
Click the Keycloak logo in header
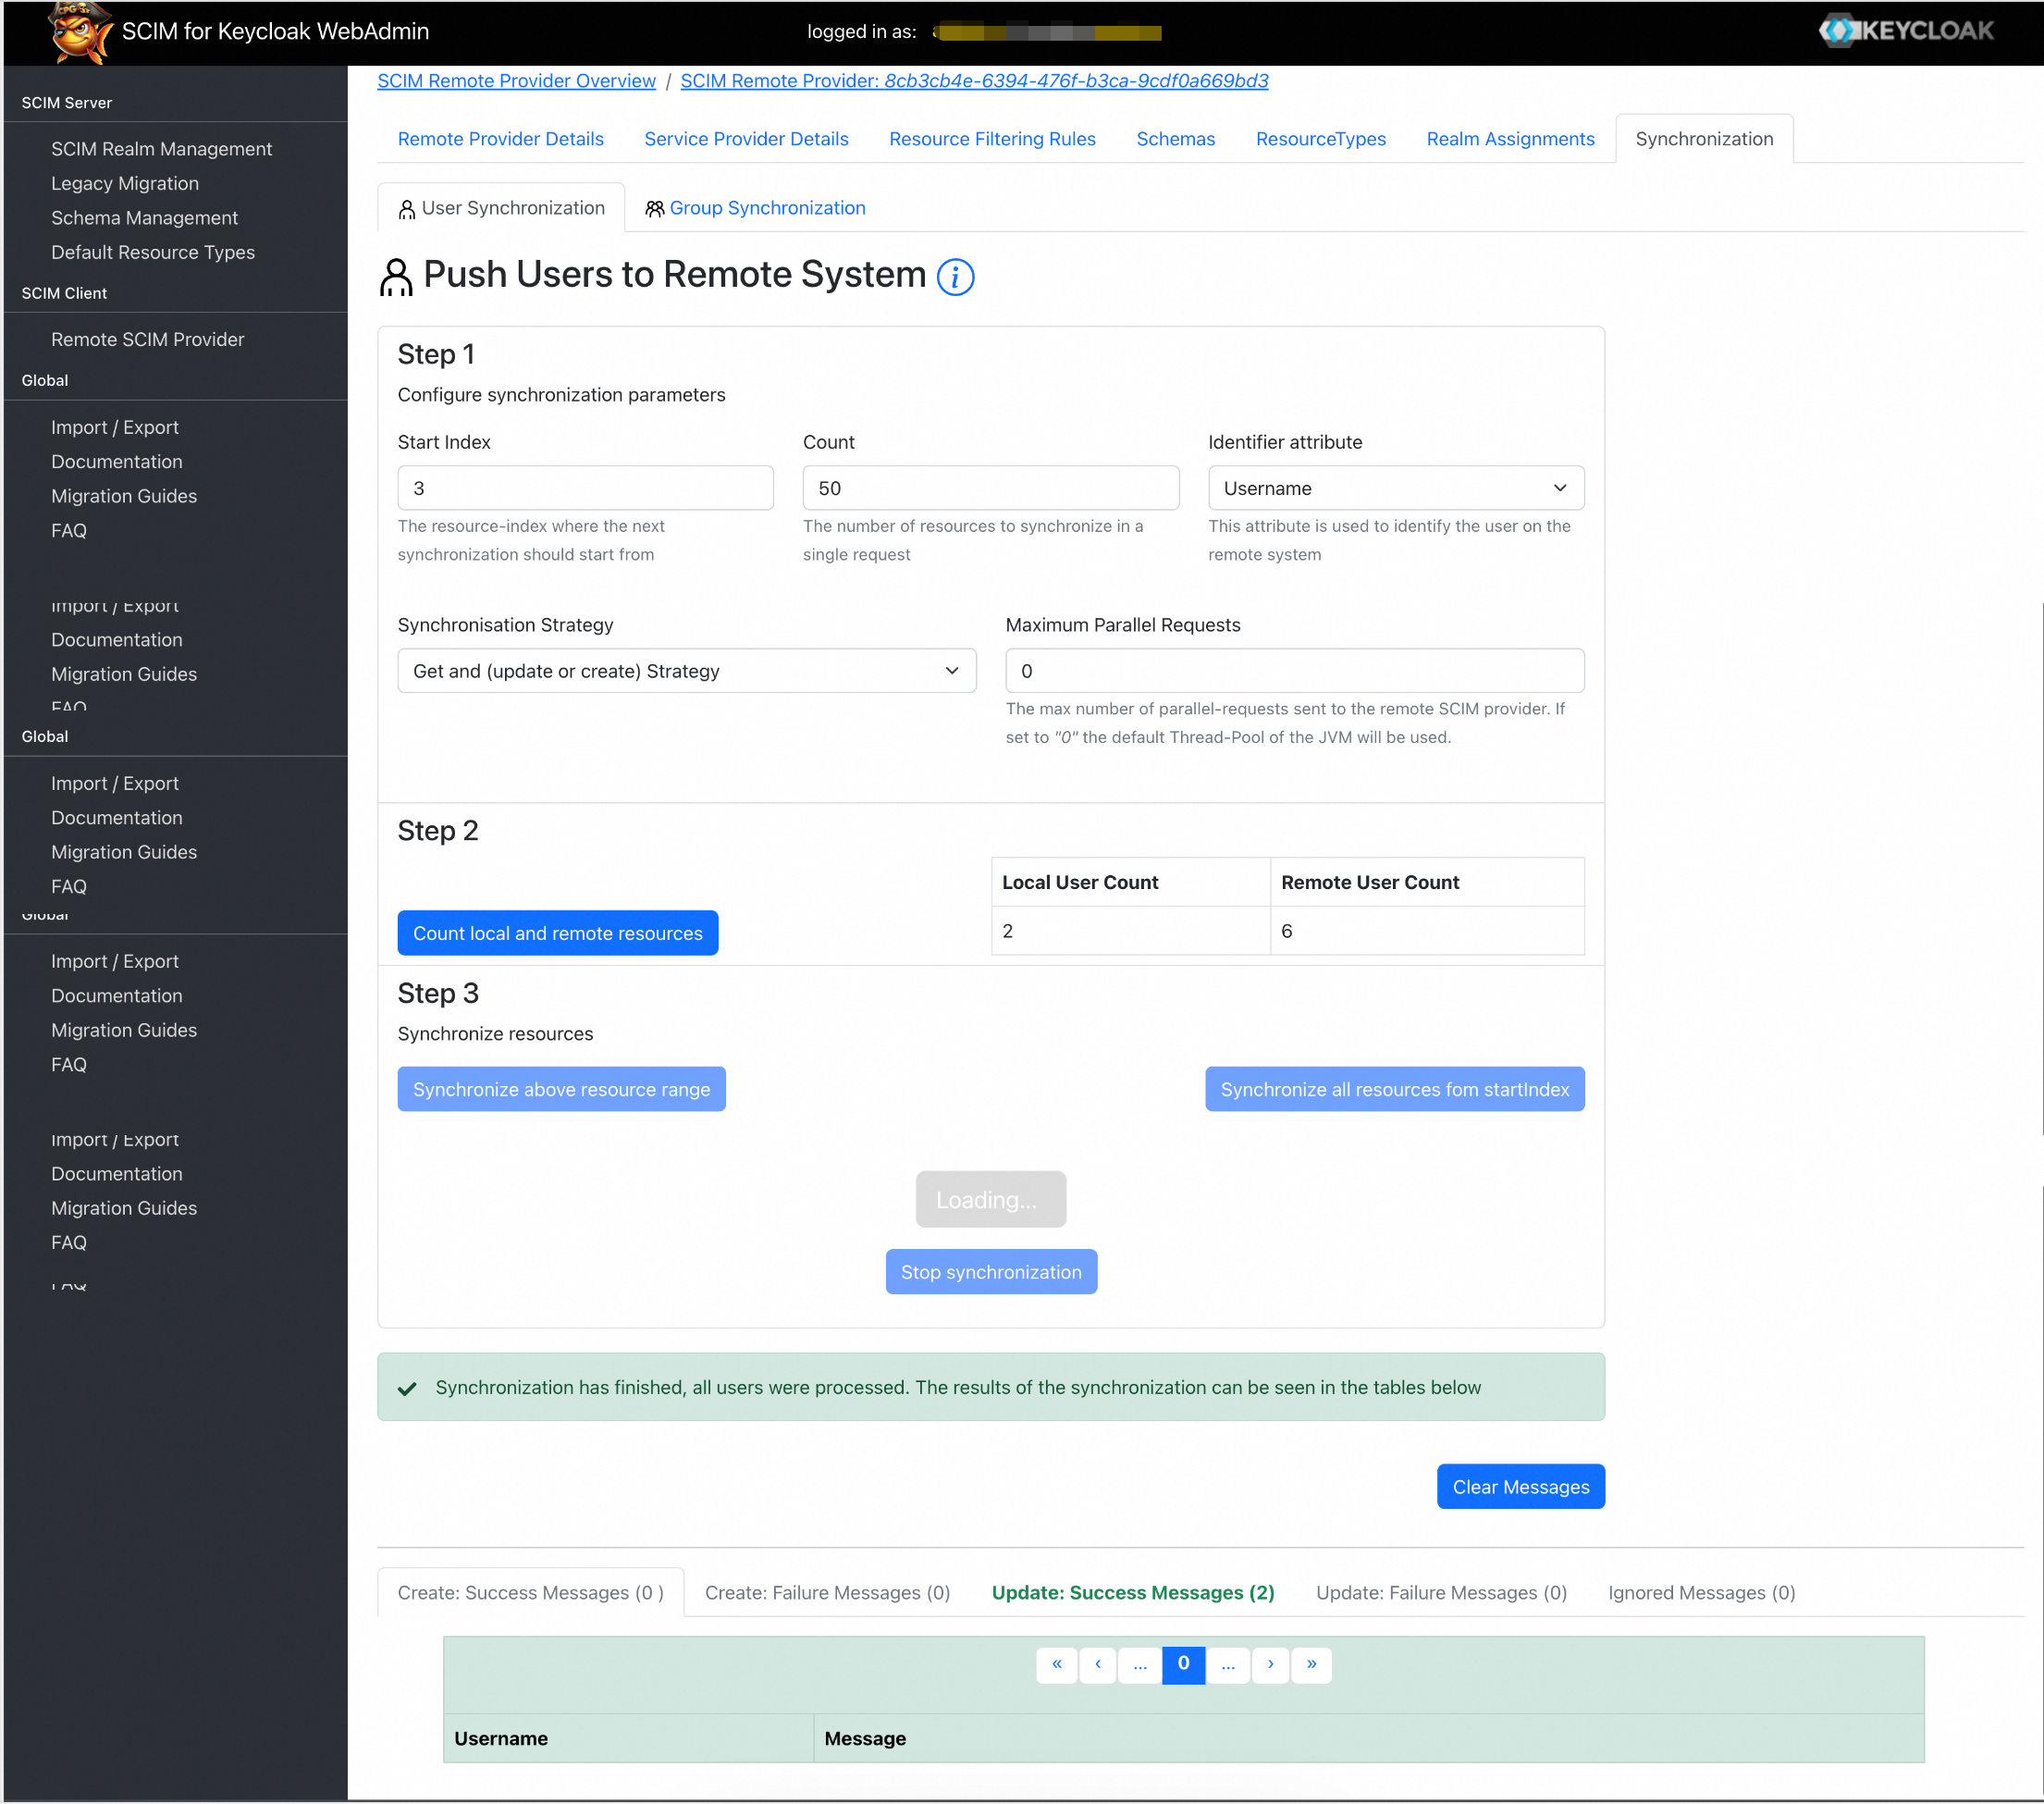coord(1905,31)
